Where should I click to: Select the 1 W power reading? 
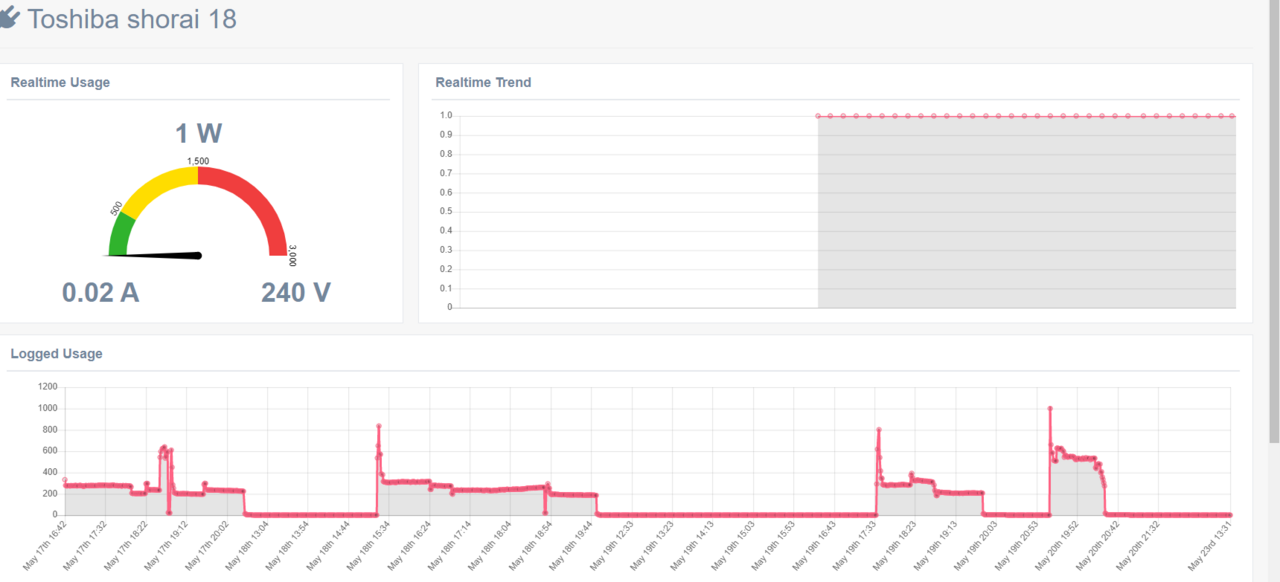[x=198, y=134]
